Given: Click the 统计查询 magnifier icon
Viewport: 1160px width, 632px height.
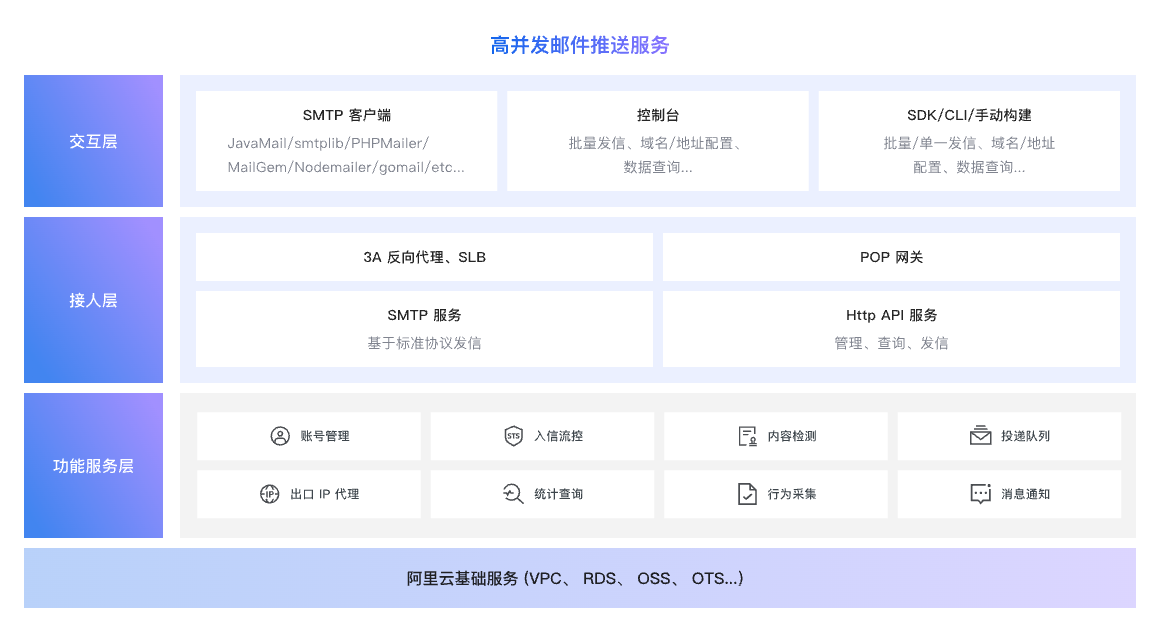Looking at the screenshot, I should (513, 494).
